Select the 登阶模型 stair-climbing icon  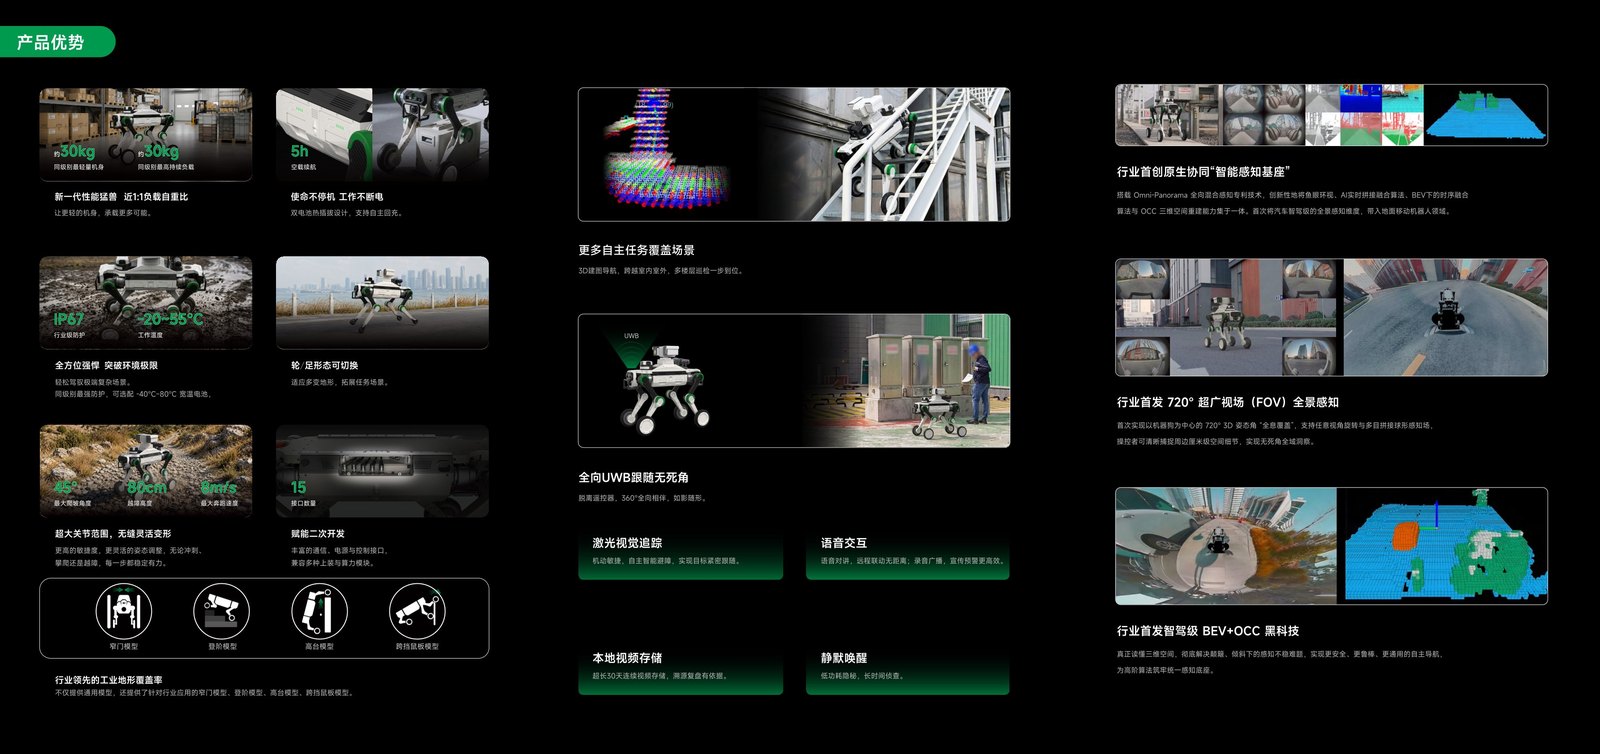pos(221,611)
